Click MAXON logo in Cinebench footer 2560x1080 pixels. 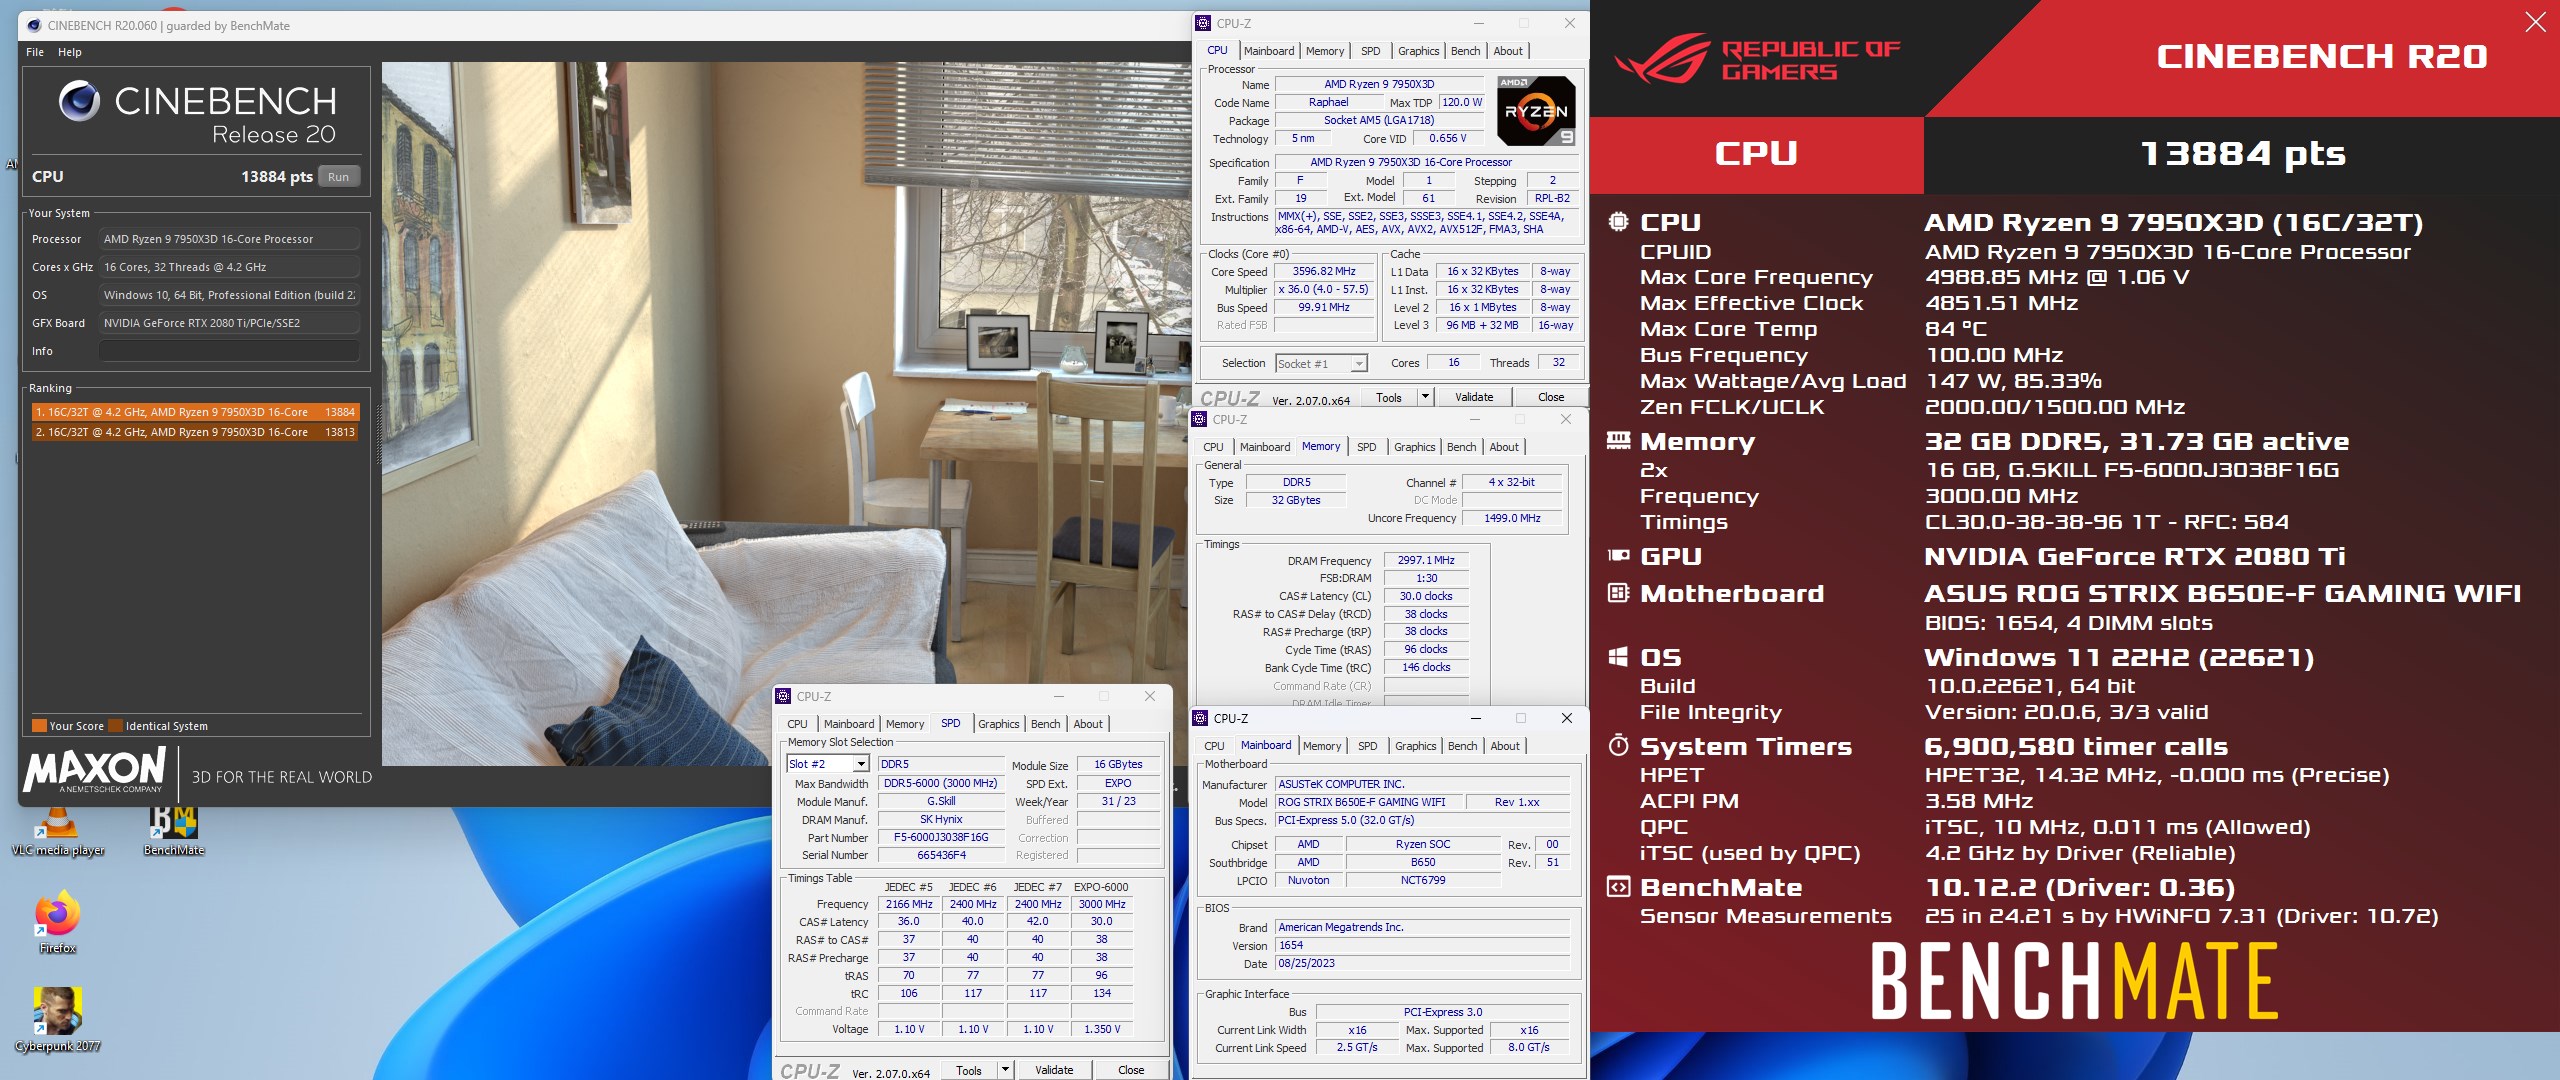[95, 769]
